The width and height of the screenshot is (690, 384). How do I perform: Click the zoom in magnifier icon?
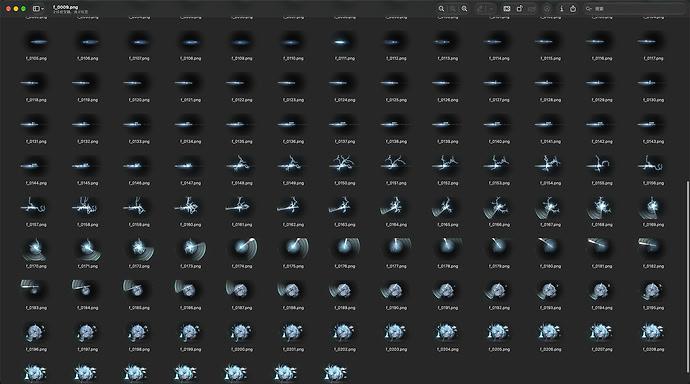464,8
